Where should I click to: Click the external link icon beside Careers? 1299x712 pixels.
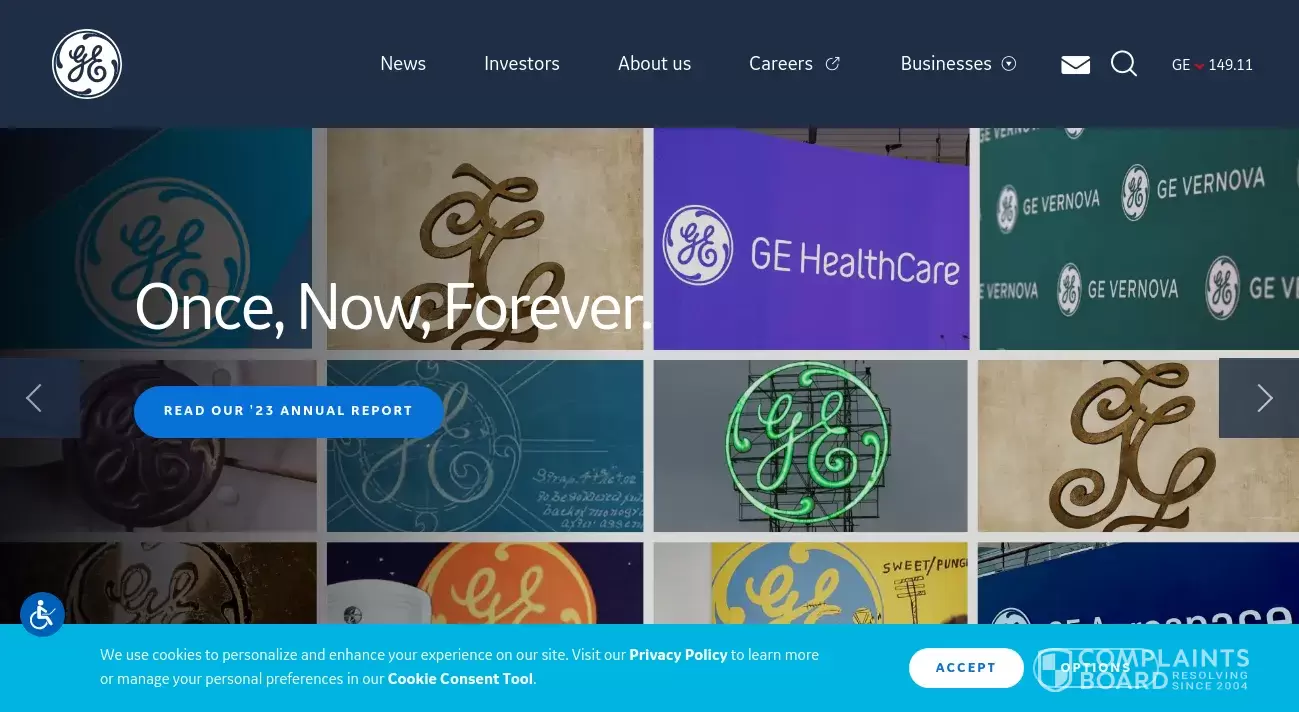[x=832, y=64]
